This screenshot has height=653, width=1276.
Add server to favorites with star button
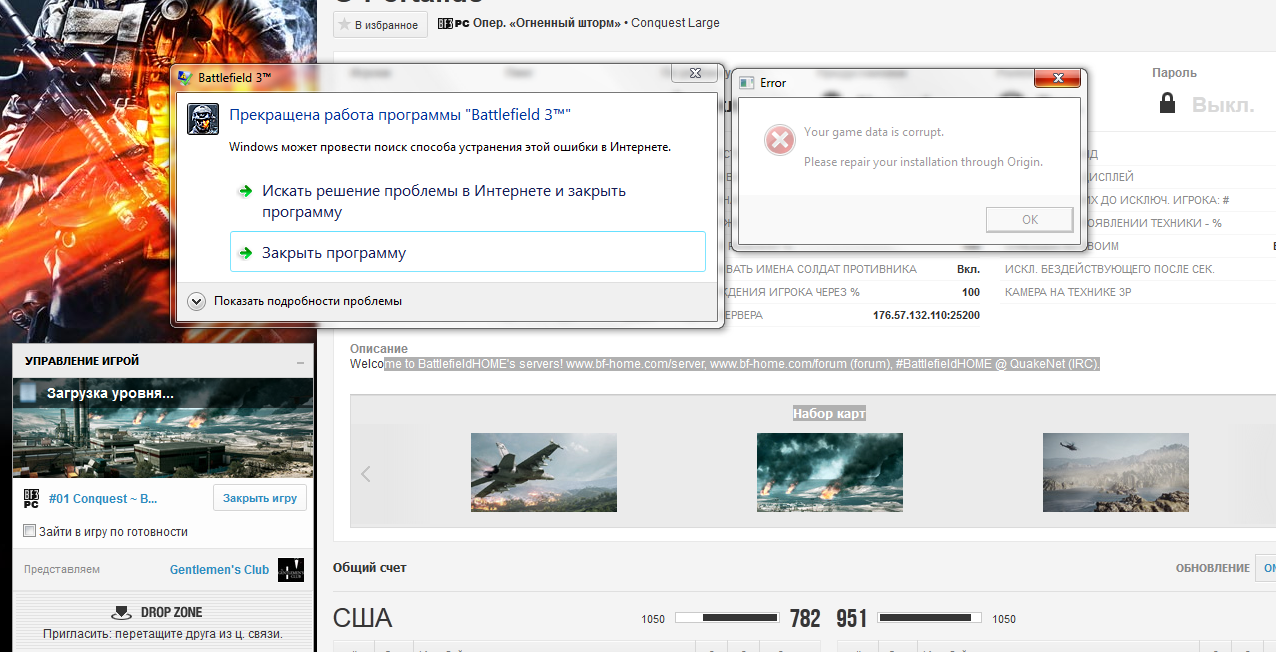pyautogui.click(x=380, y=24)
